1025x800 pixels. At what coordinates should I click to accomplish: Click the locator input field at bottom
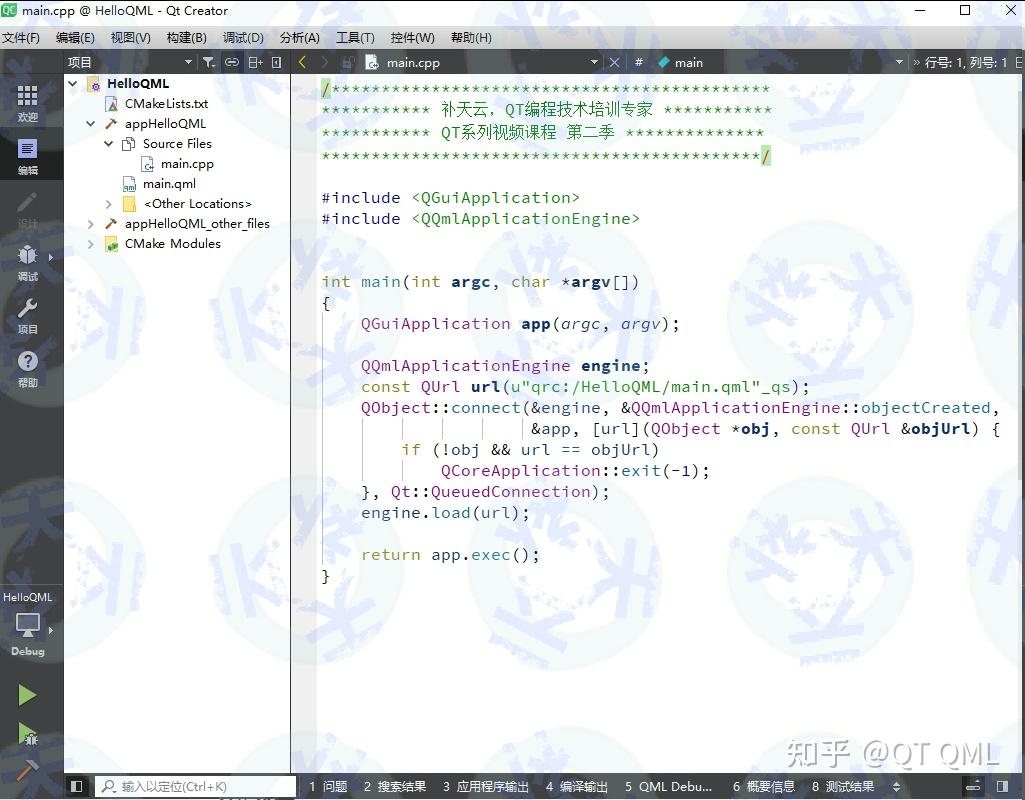tap(195, 786)
